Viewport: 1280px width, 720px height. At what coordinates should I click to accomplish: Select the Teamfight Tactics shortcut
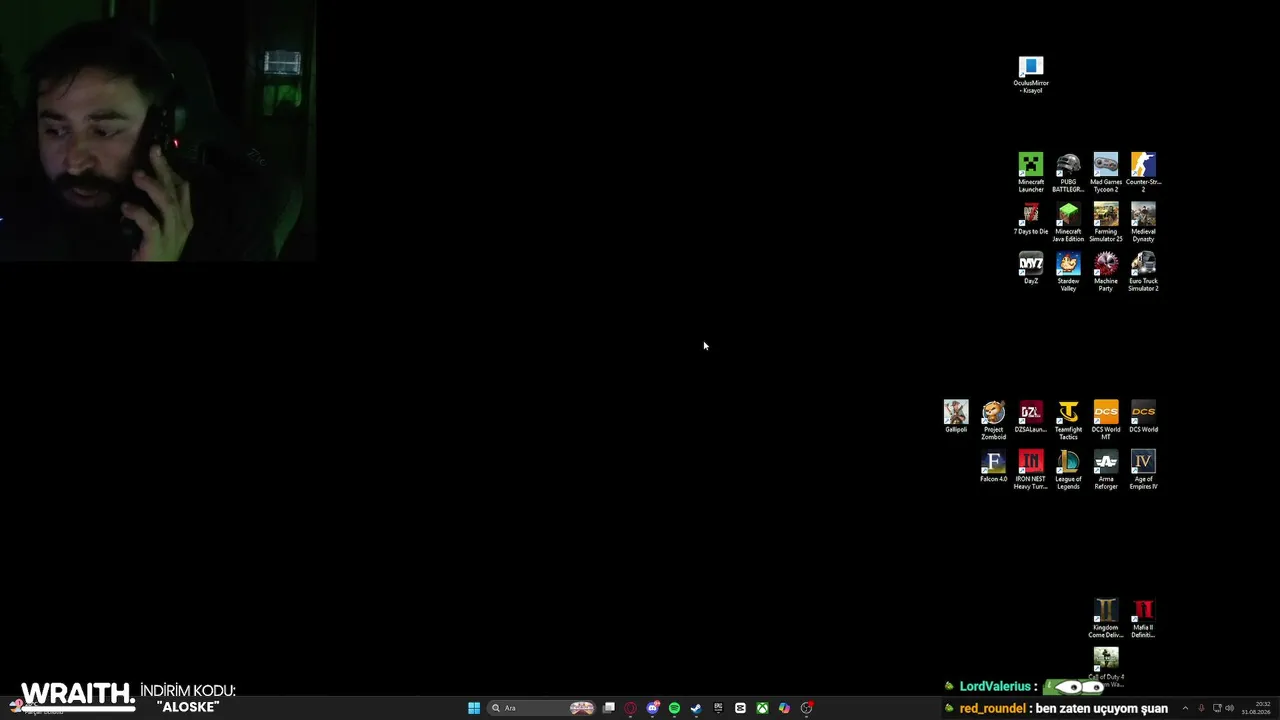point(1068,420)
